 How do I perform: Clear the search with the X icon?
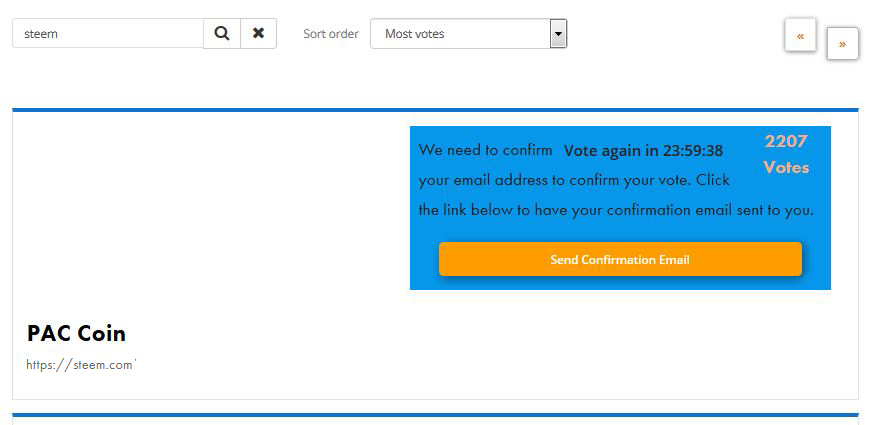pos(258,33)
